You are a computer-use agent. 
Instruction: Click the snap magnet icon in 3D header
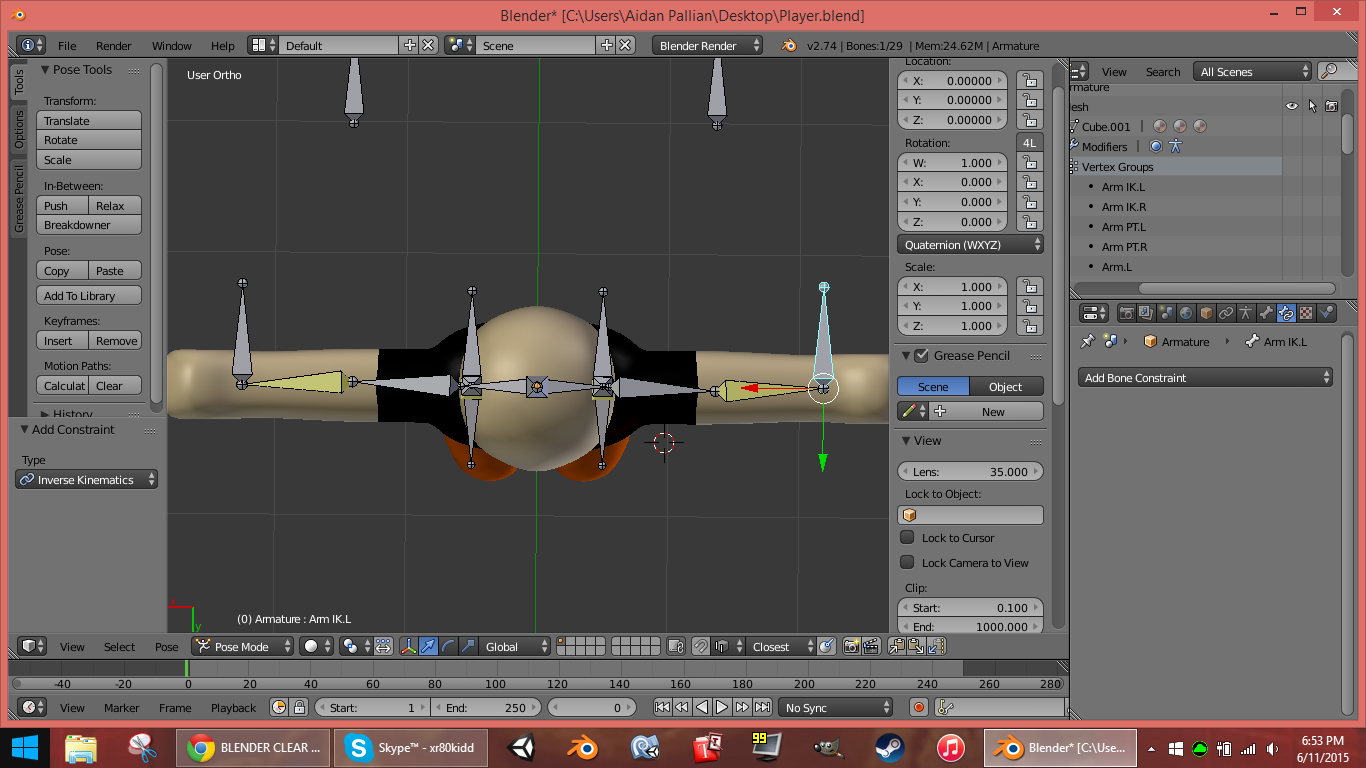701,646
